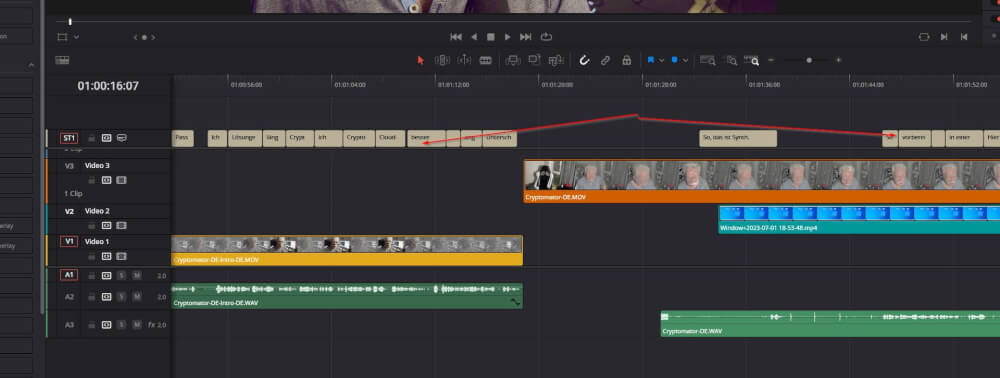Open the flag color dropdown arrow

661,60
